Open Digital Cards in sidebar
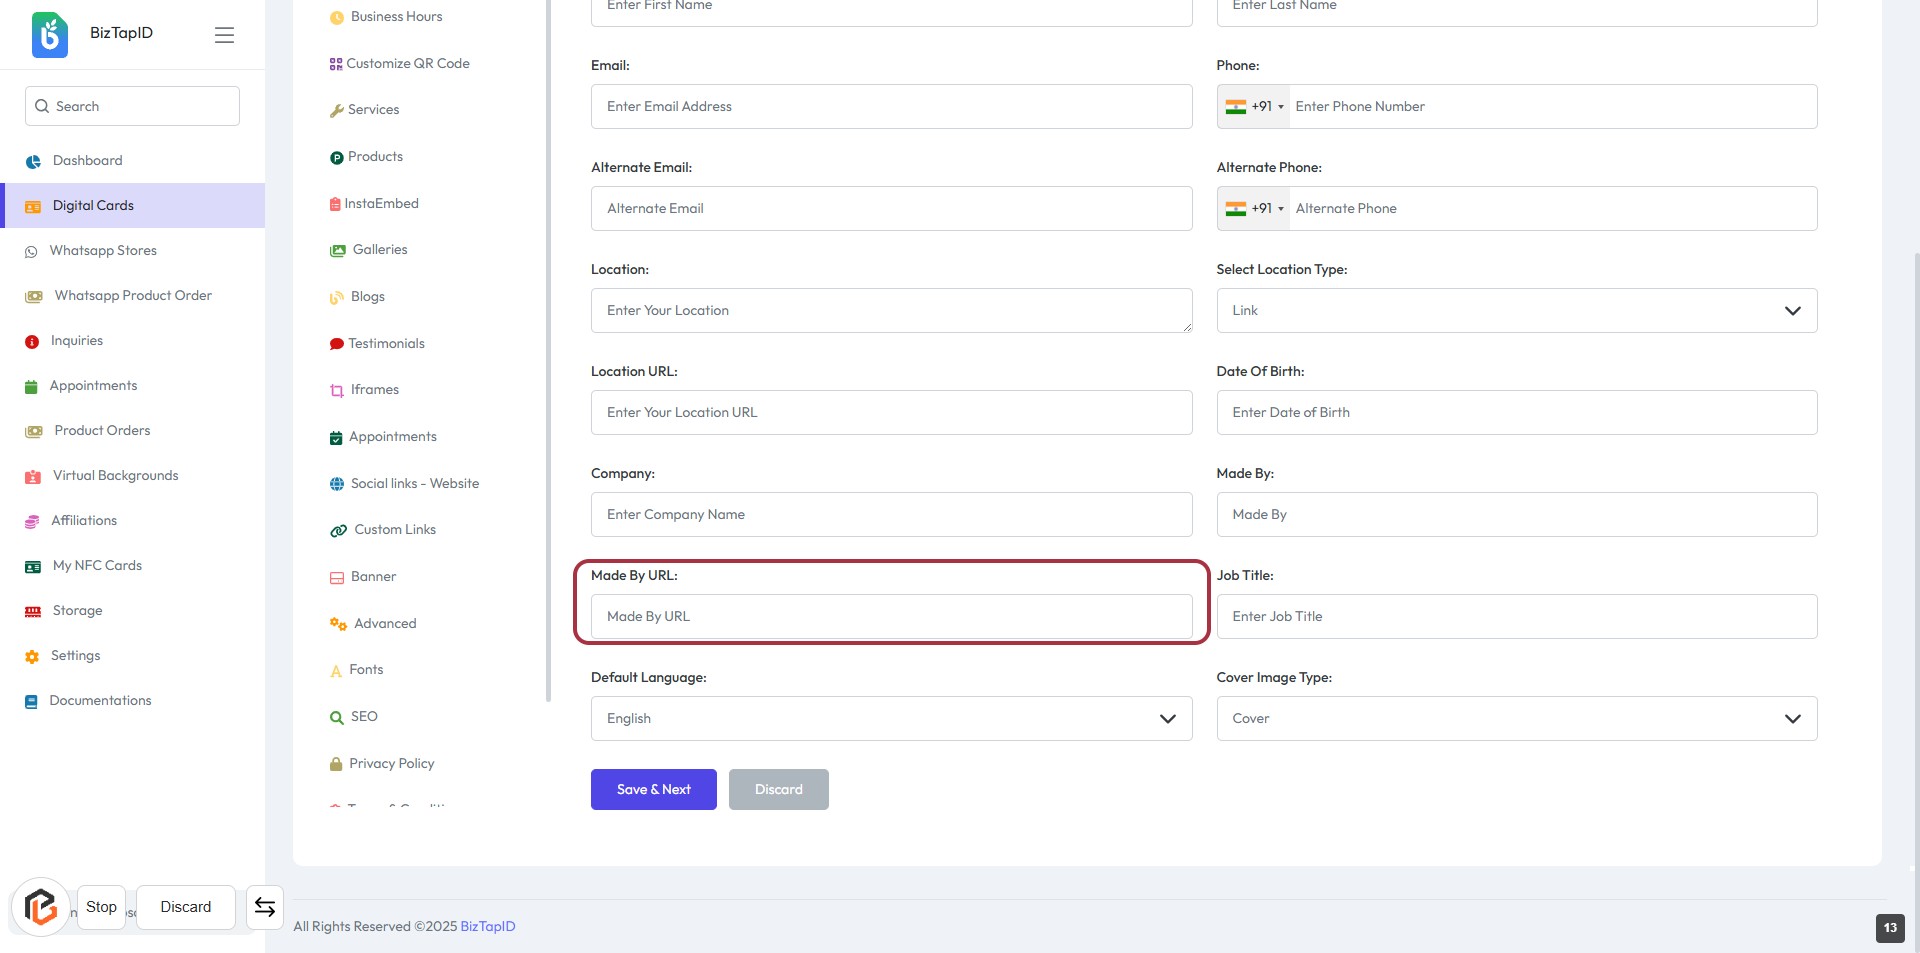Screen dimensions: 1920x953 click(x=93, y=206)
